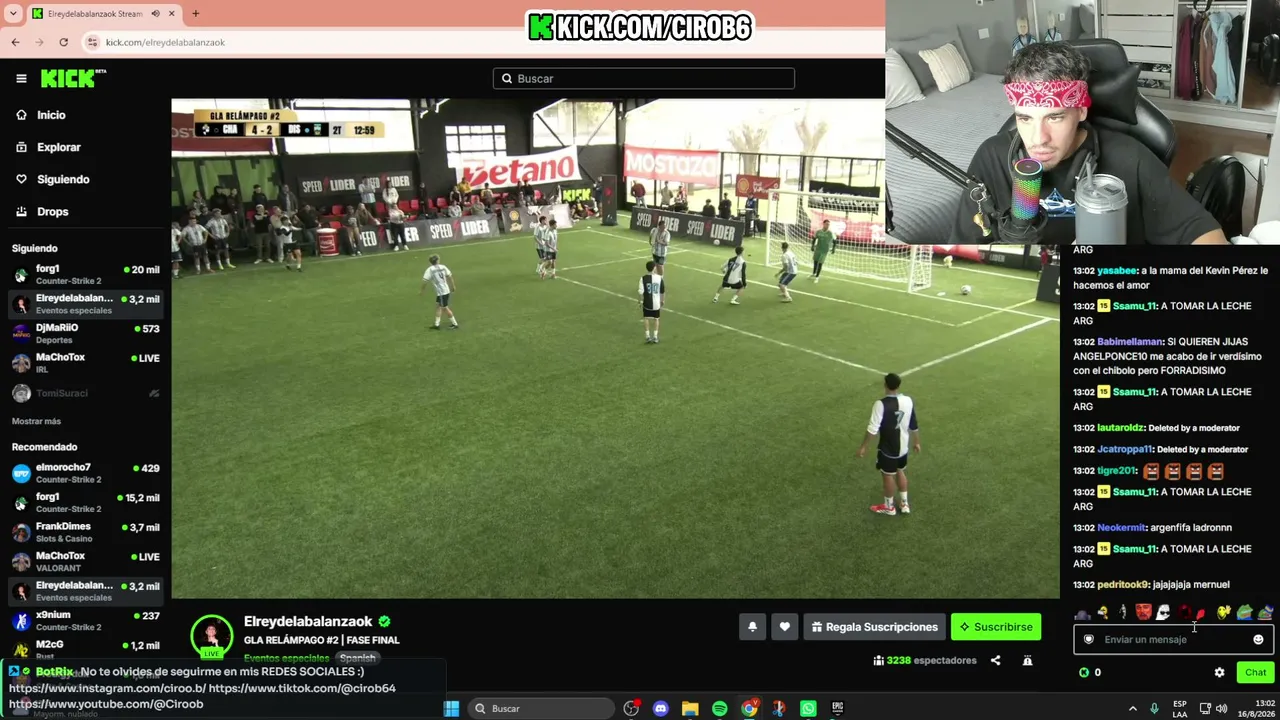Click the Events especiales category link

tap(286, 658)
